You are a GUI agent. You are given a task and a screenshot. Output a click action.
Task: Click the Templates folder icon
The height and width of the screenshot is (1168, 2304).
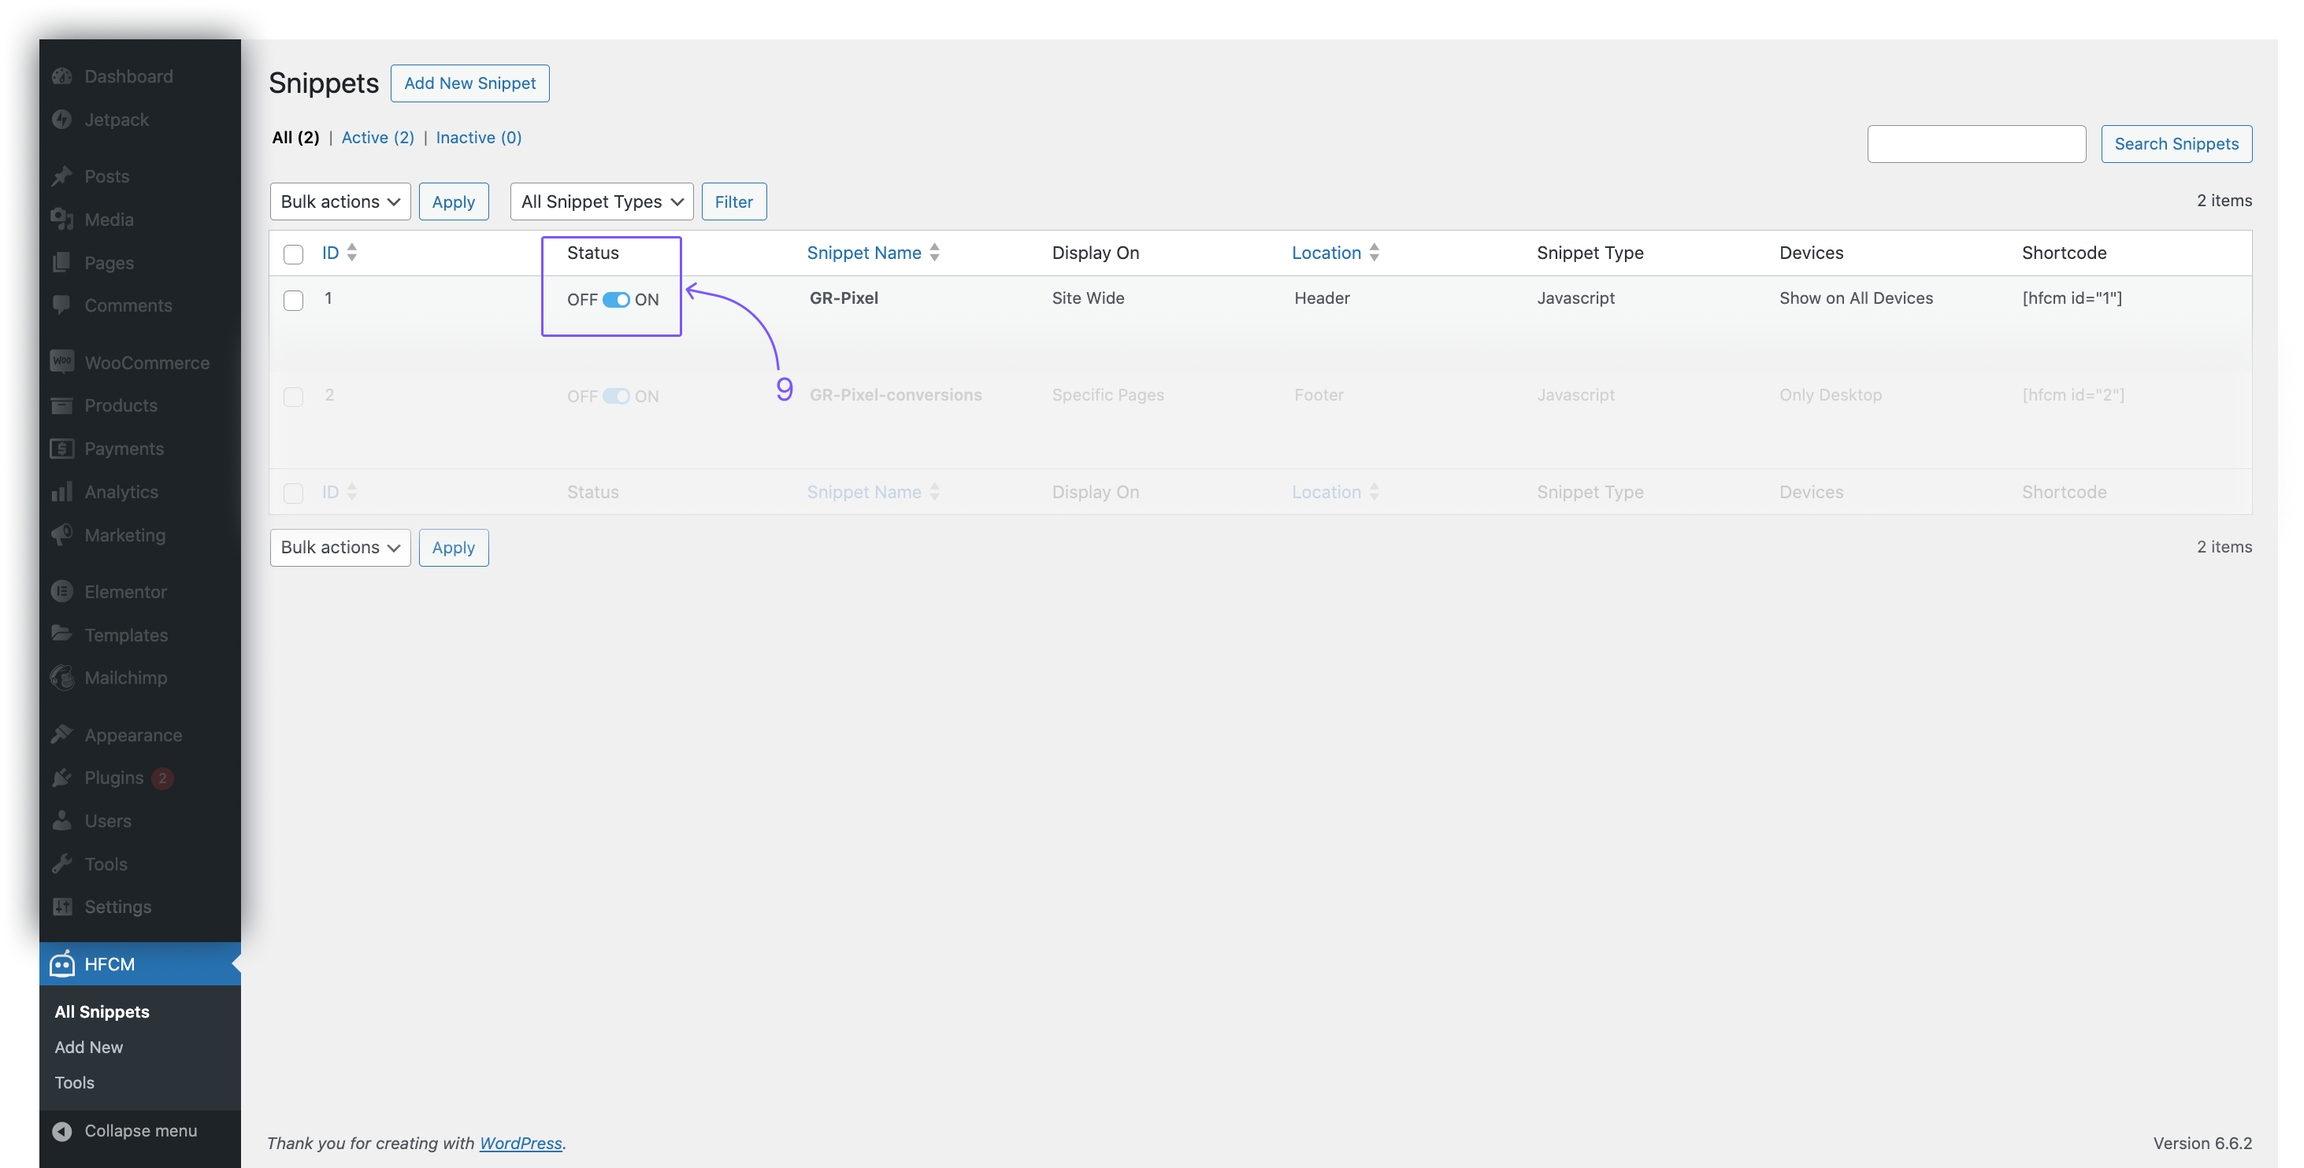point(62,634)
